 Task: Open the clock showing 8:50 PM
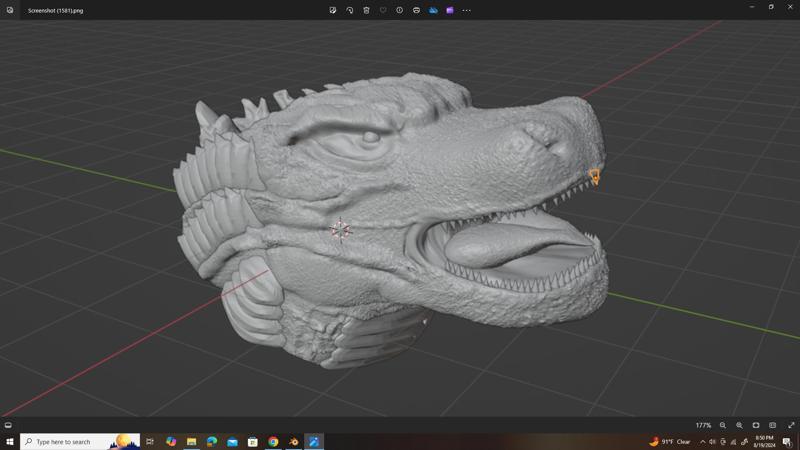pyautogui.click(x=764, y=442)
